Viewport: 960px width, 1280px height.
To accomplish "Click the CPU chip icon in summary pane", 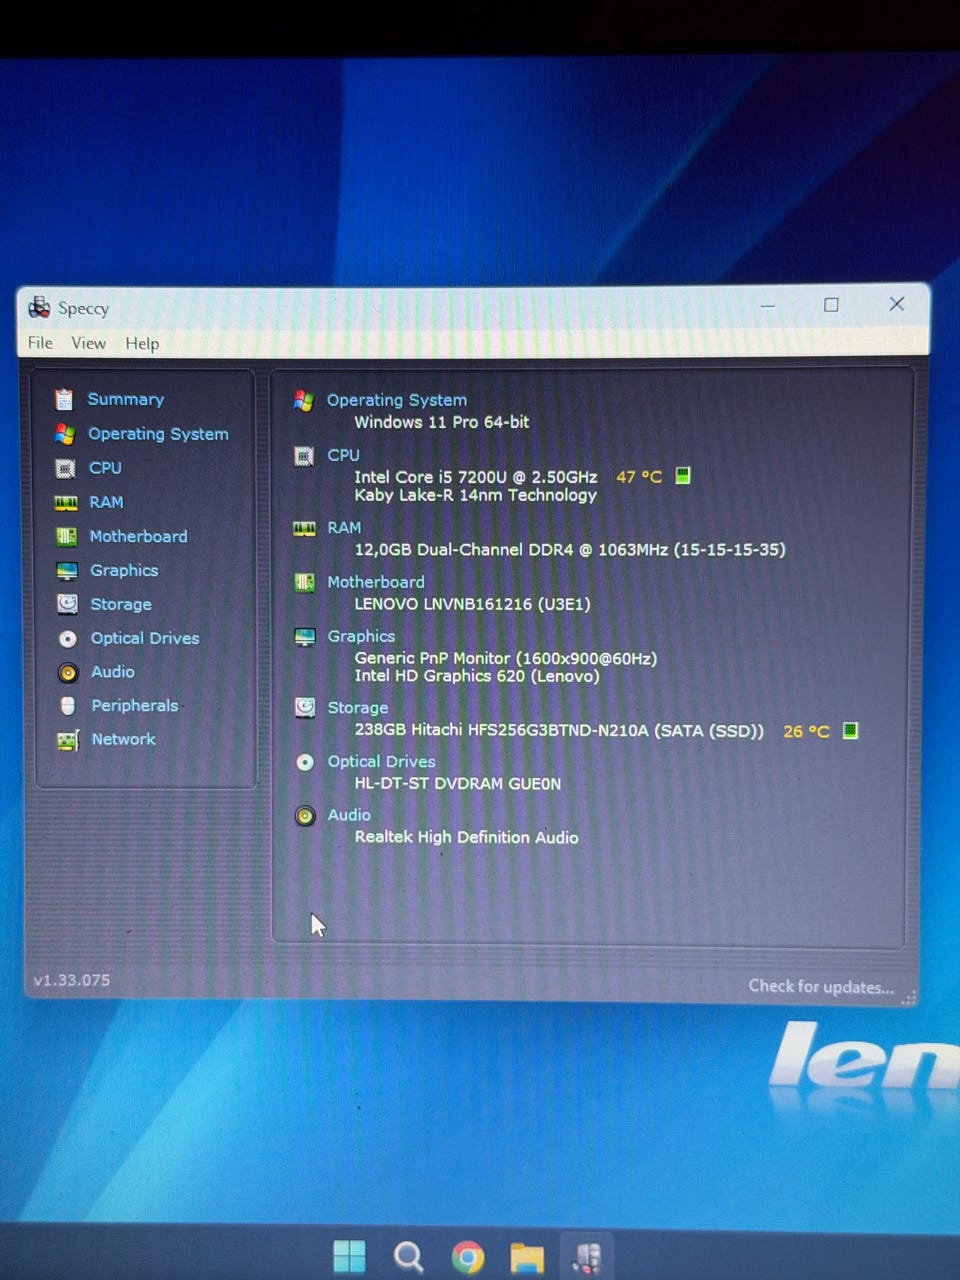I will click(x=304, y=456).
